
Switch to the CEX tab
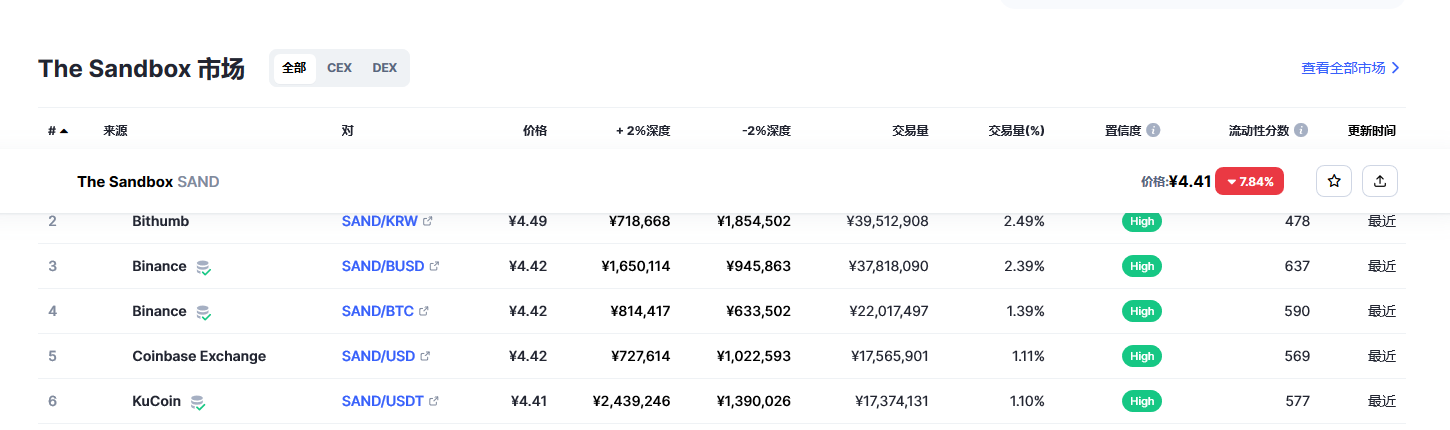339,68
